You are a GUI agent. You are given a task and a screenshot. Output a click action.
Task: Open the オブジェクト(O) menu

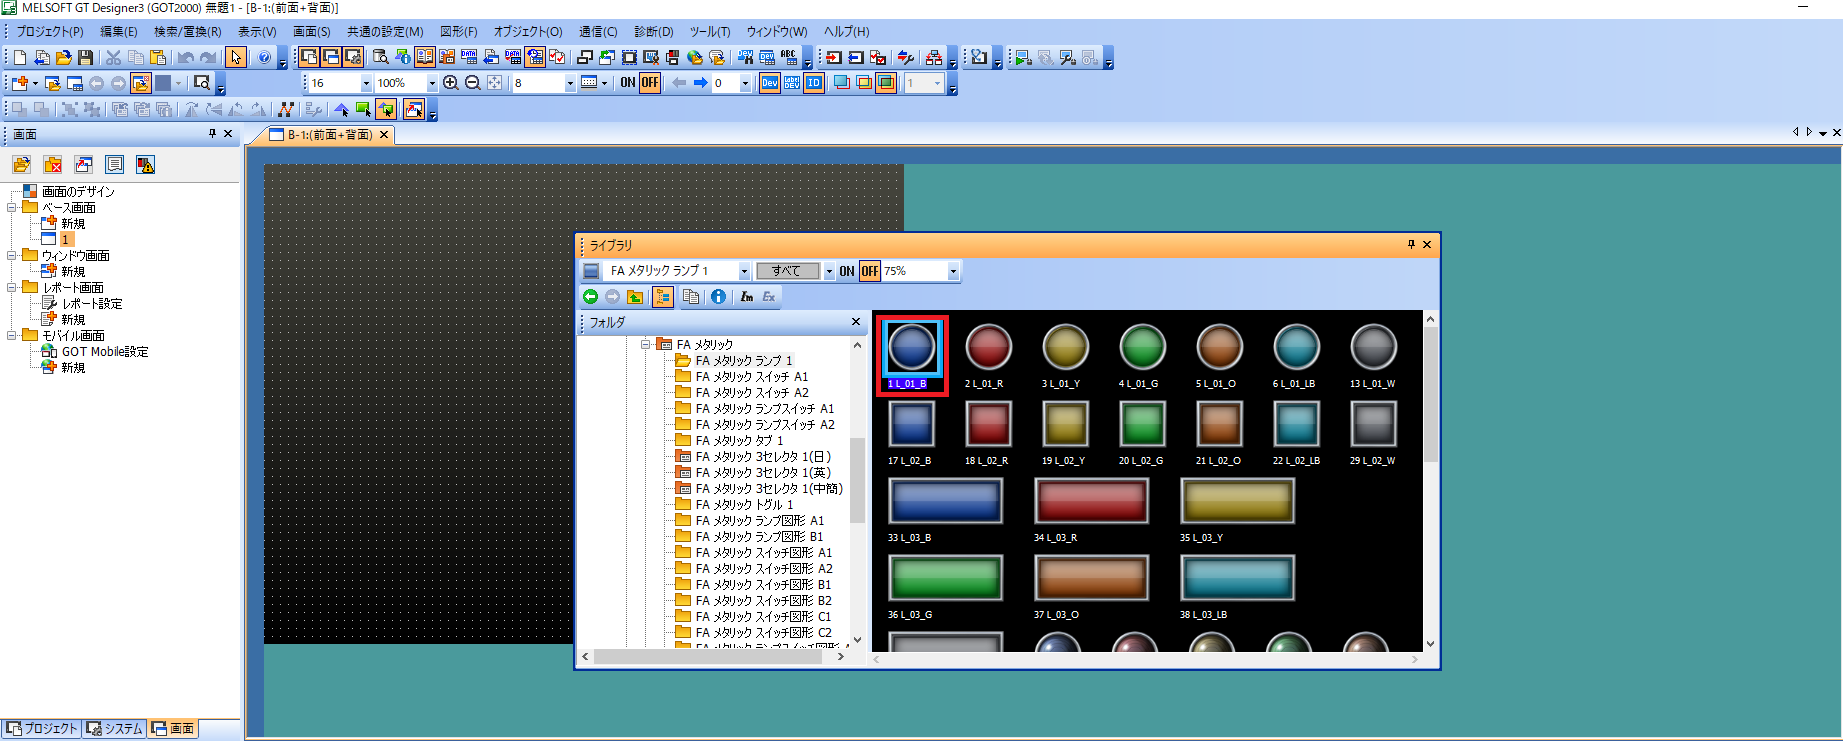[x=528, y=32]
